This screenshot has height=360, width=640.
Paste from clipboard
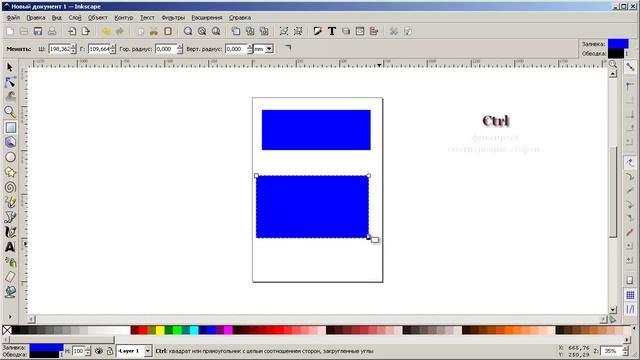tap(168, 31)
